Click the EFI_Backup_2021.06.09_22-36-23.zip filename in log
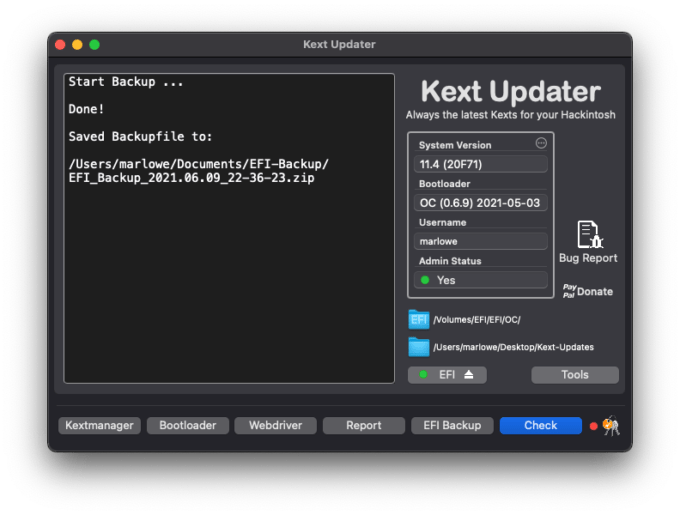 [x=191, y=178]
